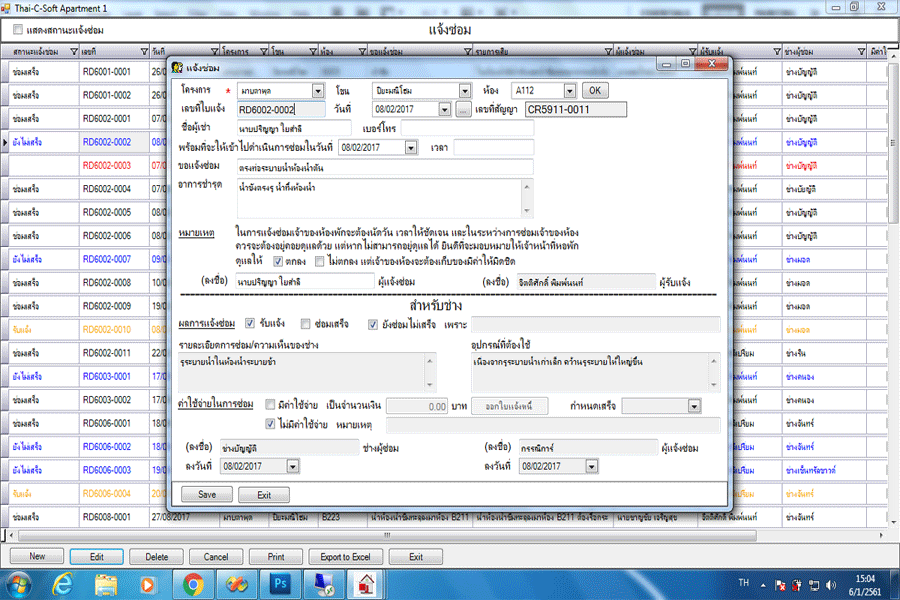
Task: Click the Windows Start orb
Action: [x=22, y=582]
